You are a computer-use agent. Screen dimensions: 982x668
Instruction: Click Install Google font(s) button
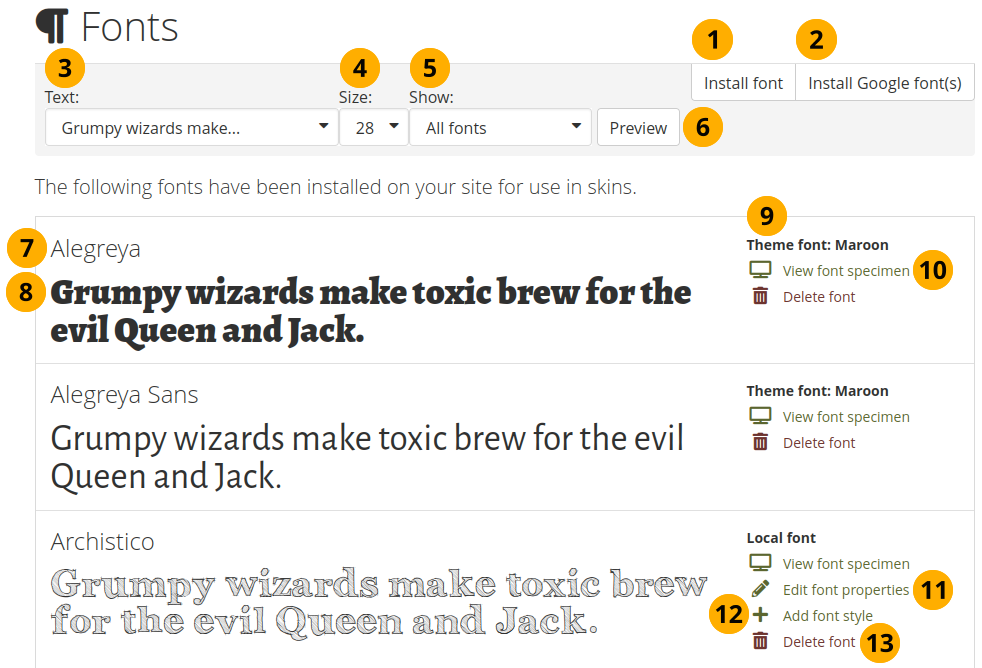(x=884, y=83)
